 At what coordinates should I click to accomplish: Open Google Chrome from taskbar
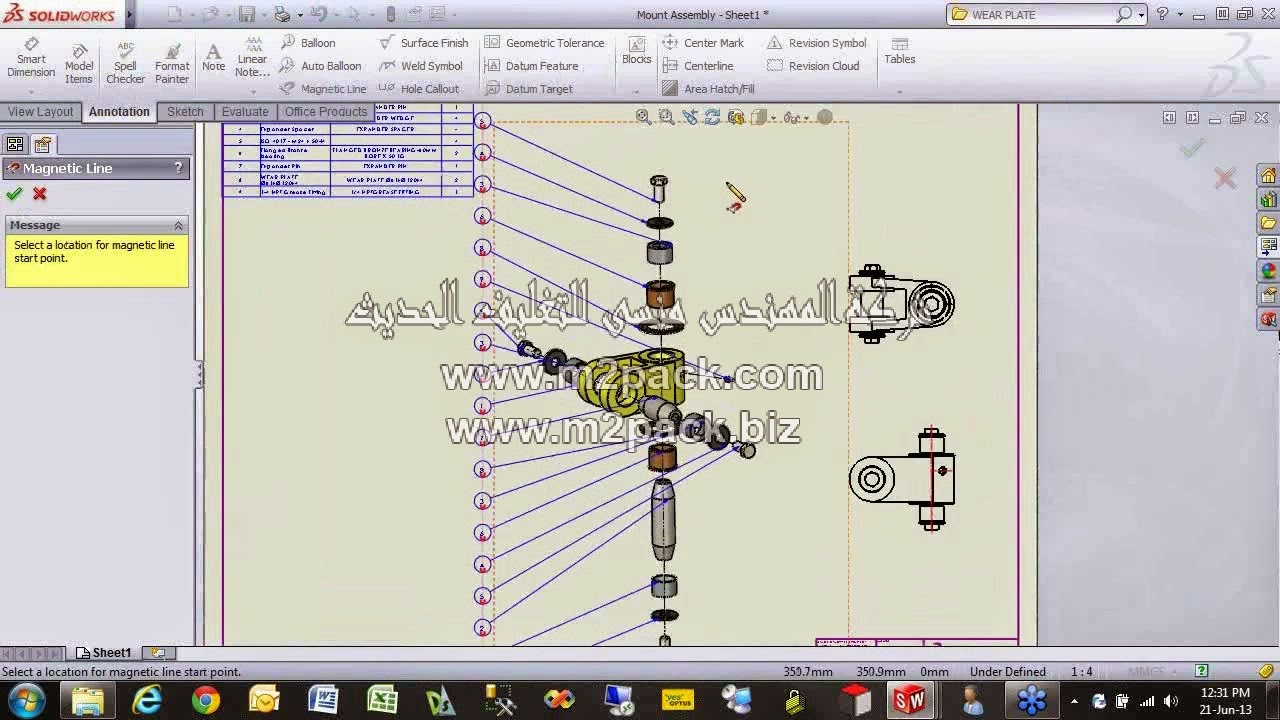(206, 700)
